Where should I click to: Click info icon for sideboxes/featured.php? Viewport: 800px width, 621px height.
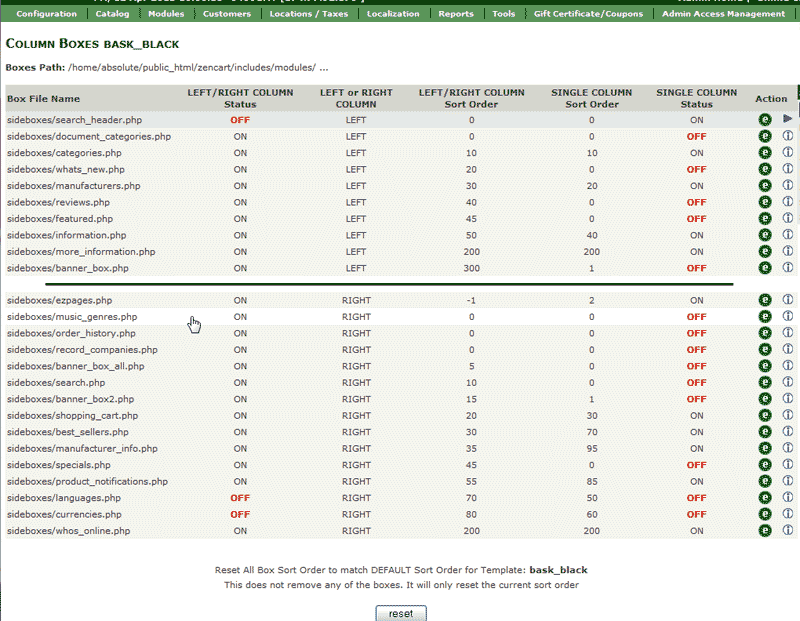click(787, 218)
